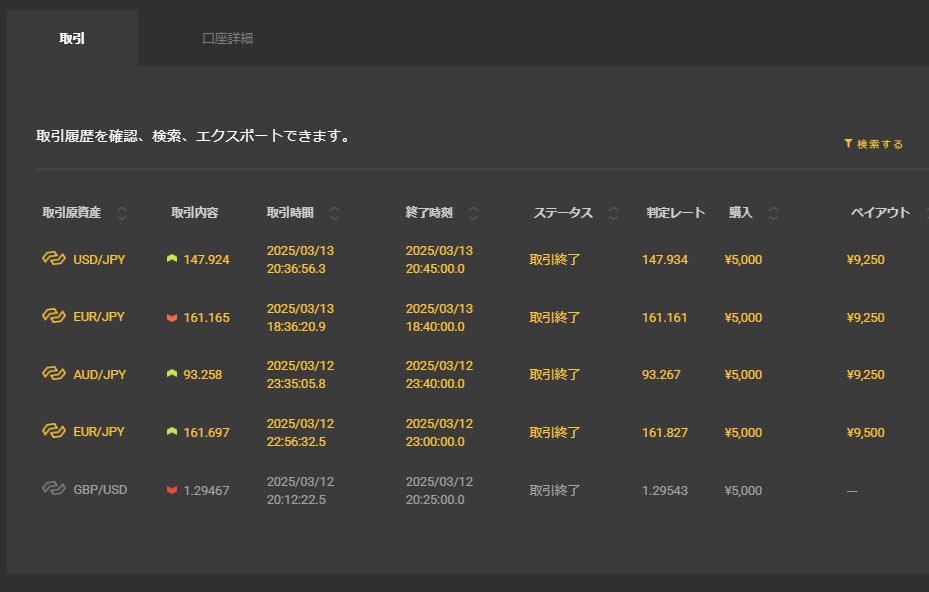Click the funnel icon beside 検索する
The image size is (929, 592).
pos(848,143)
